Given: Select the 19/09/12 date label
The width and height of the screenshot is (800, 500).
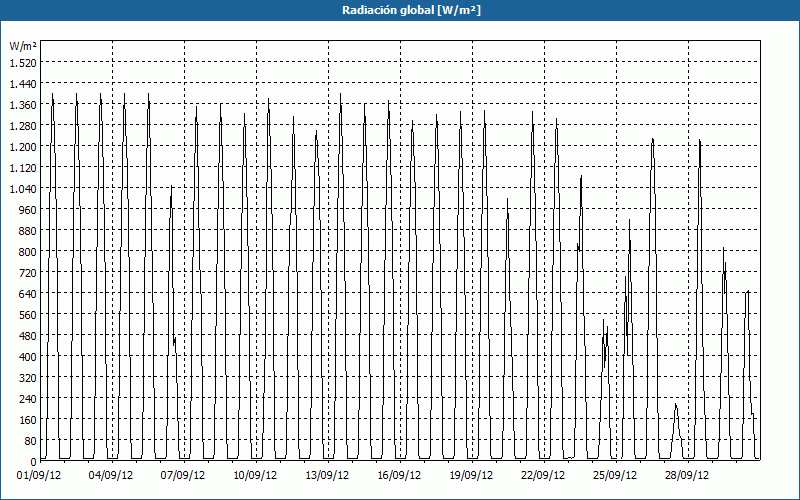Looking at the screenshot, I should pyautogui.click(x=471, y=475).
